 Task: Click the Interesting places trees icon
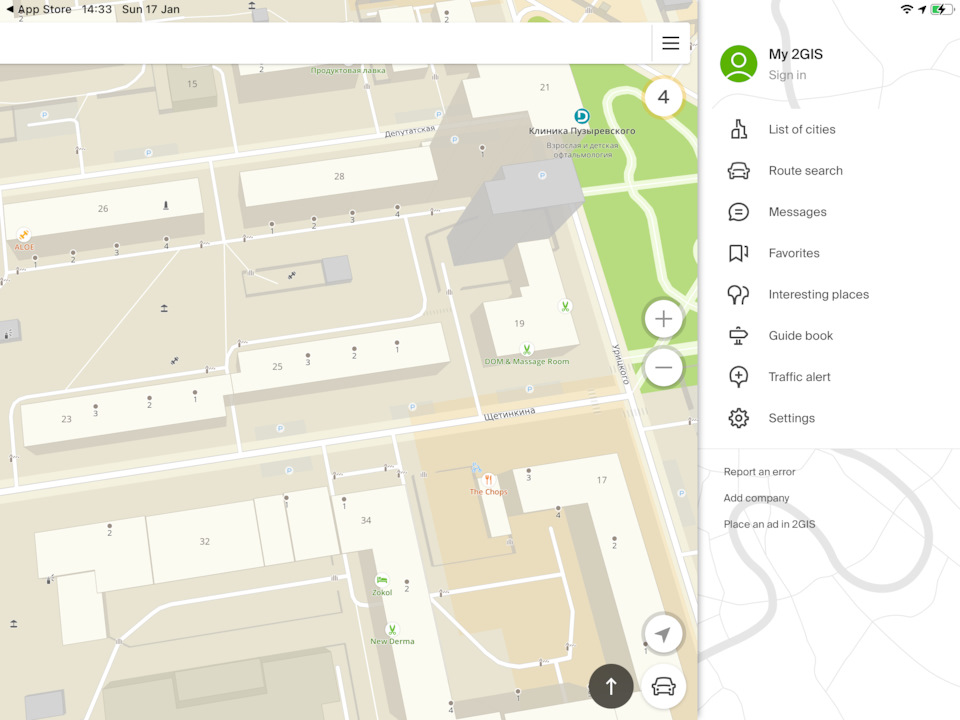[738, 294]
